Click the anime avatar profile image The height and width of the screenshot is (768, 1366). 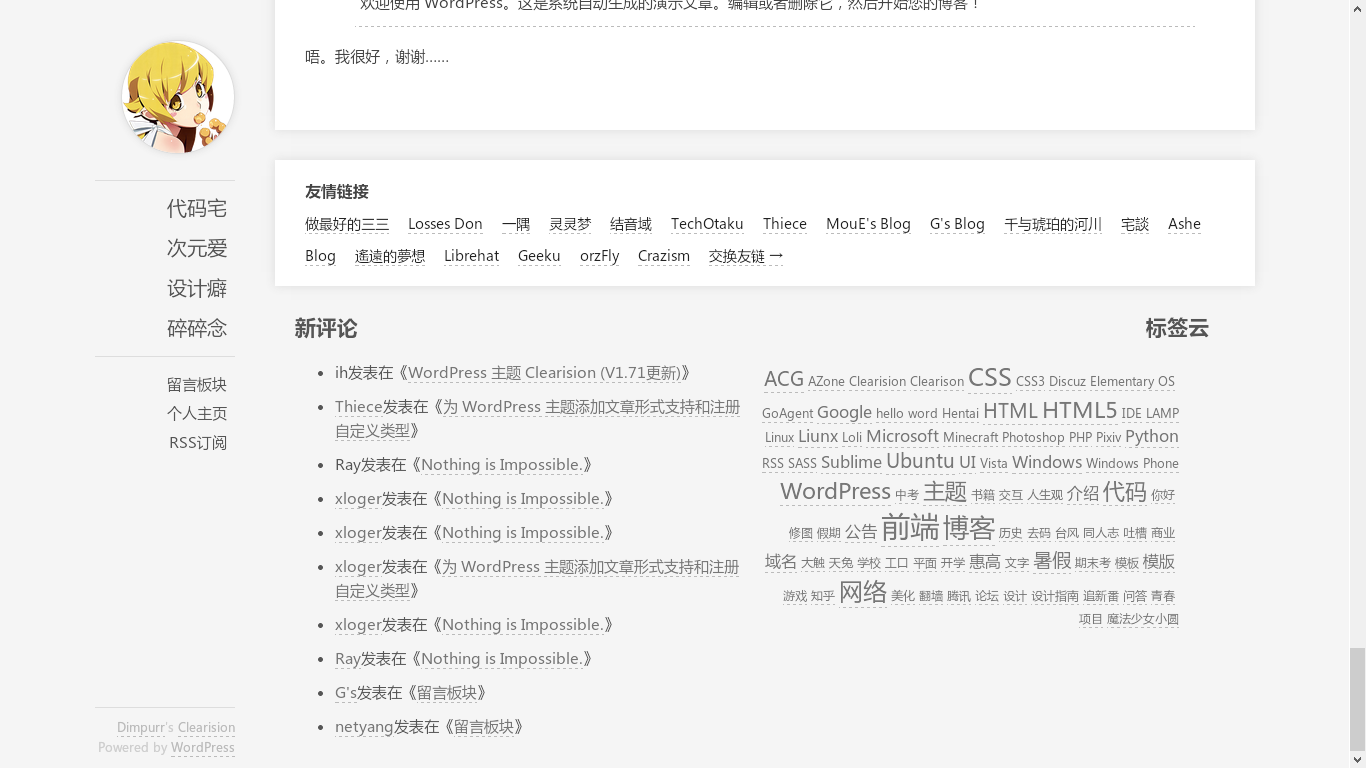[x=178, y=97]
